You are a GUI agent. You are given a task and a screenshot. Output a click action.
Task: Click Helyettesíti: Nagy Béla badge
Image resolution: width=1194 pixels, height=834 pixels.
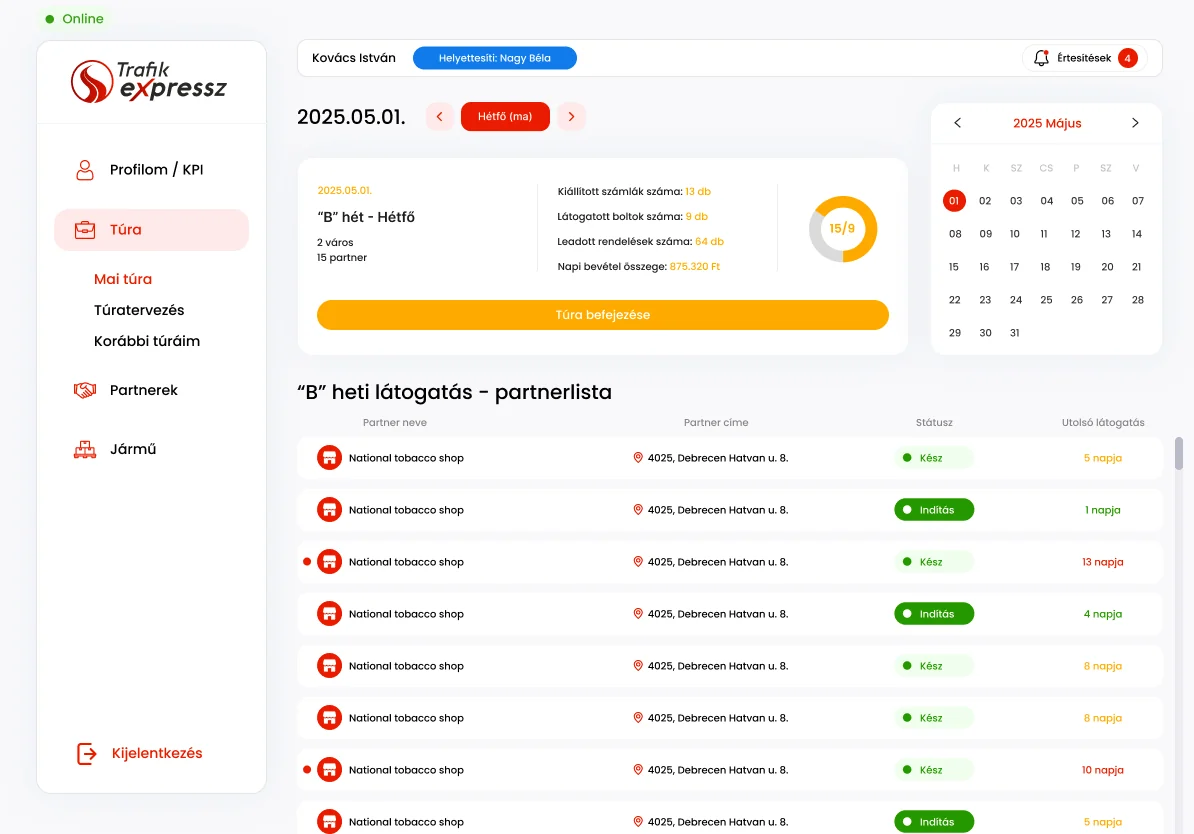point(495,58)
